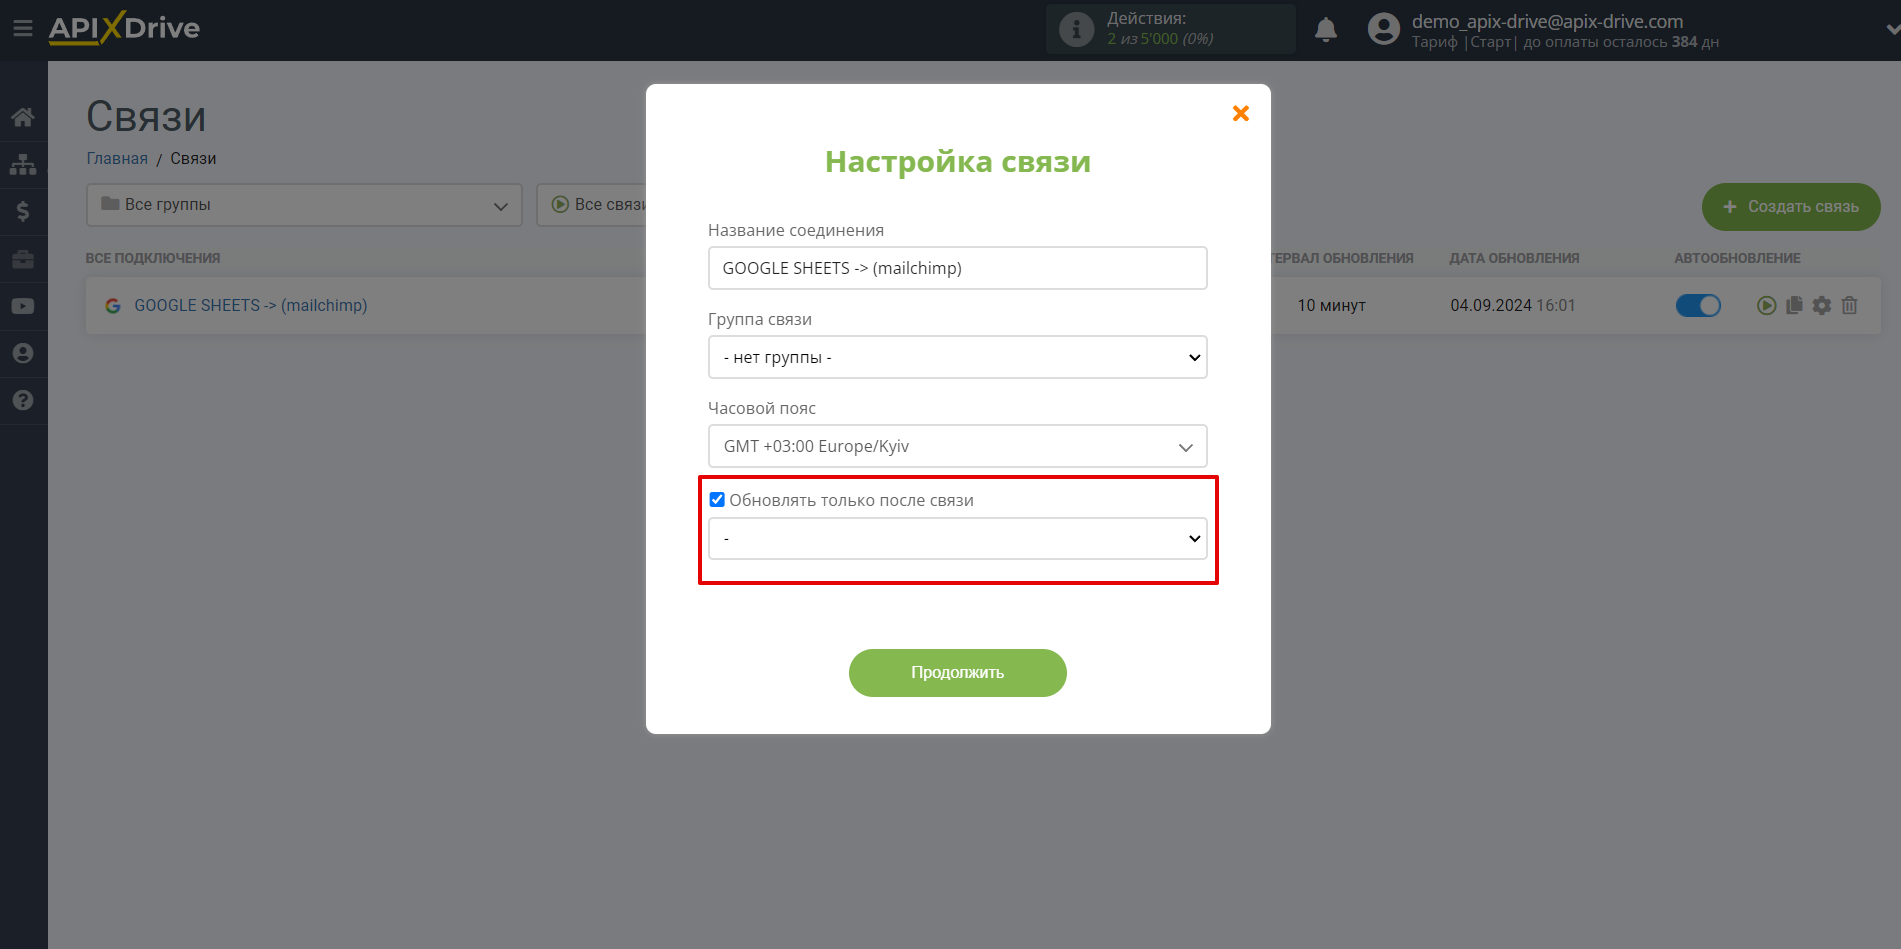Open the YouTube video sidebar icon

(23, 306)
